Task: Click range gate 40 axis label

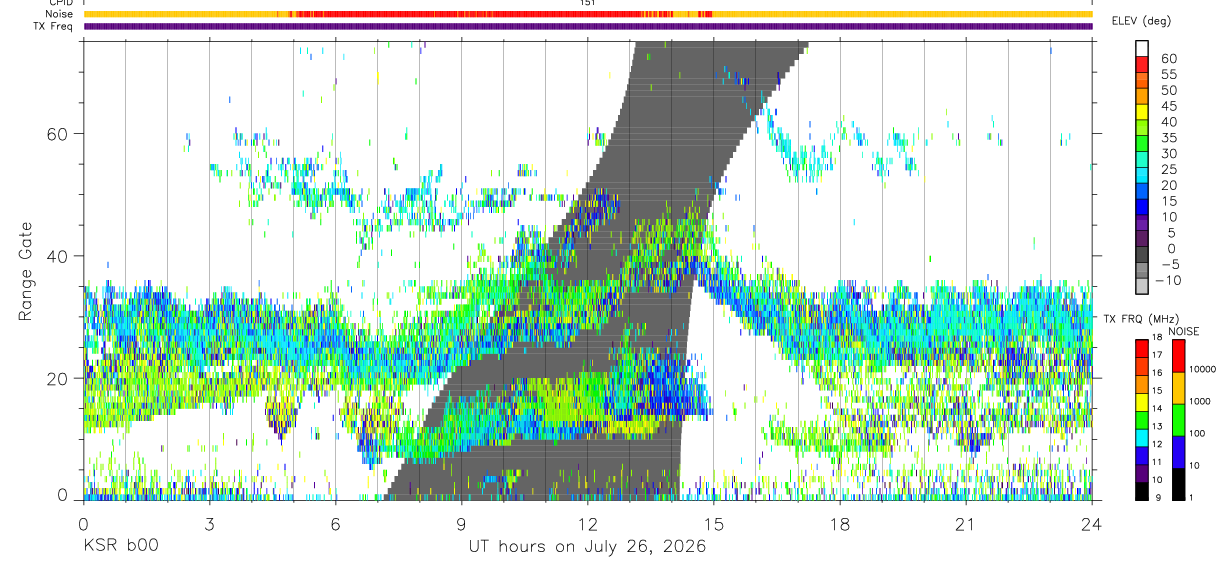Action: click(x=59, y=256)
